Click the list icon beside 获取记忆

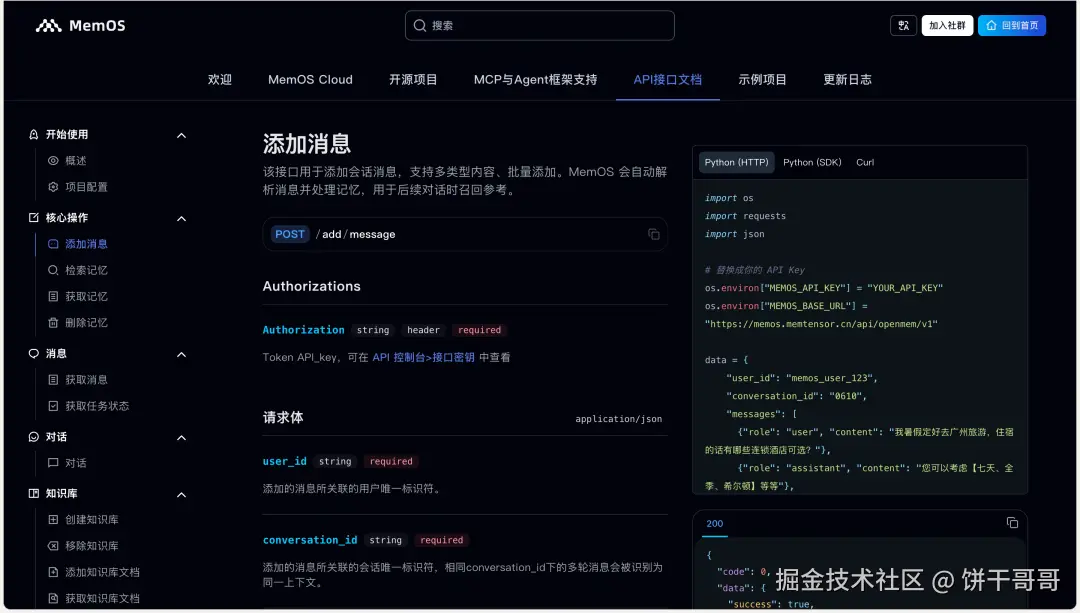pos(53,296)
